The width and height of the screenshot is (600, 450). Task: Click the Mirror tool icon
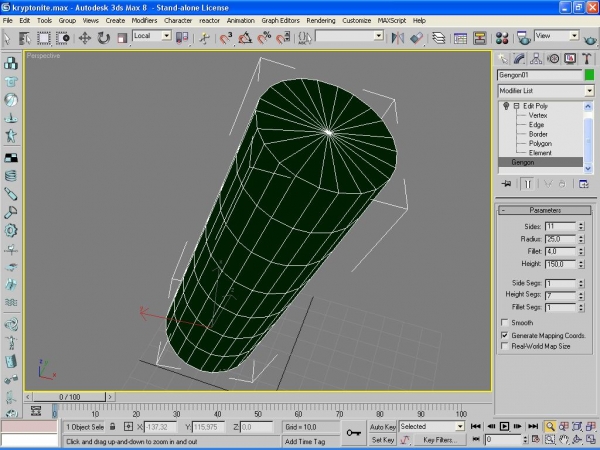(398, 38)
